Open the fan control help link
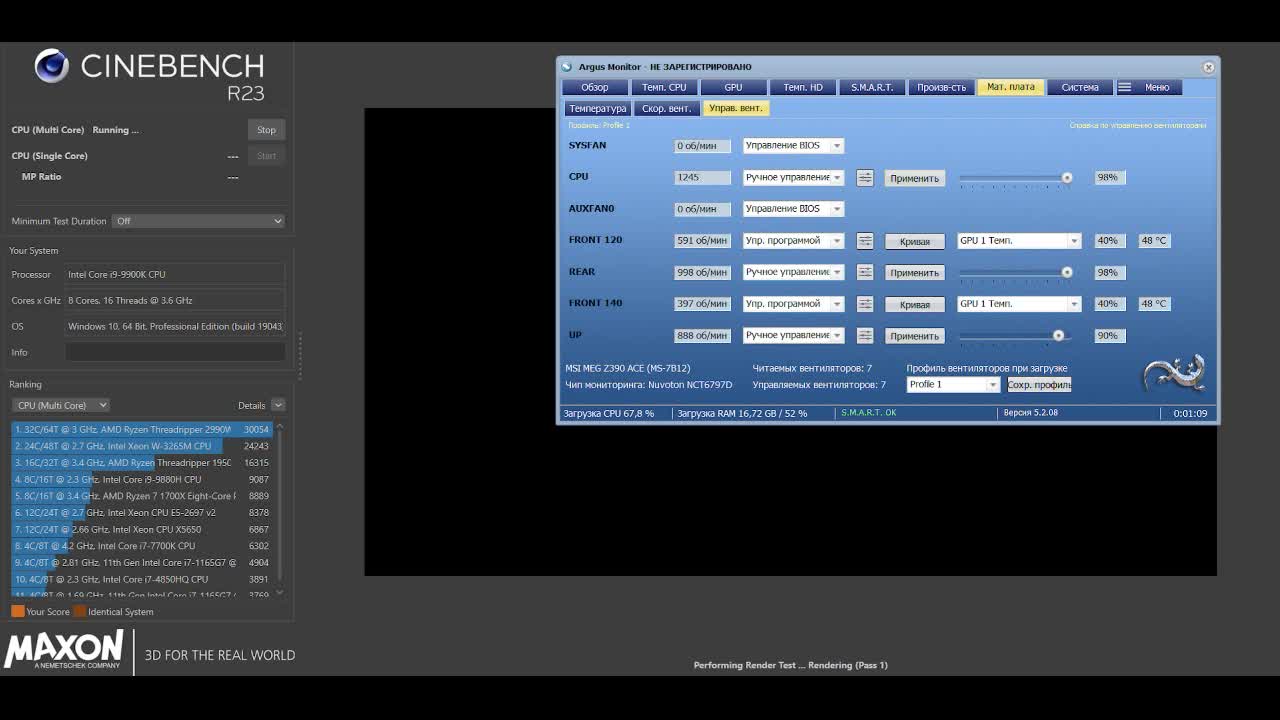This screenshot has width=1280, height=720. tap(1138, 125)
